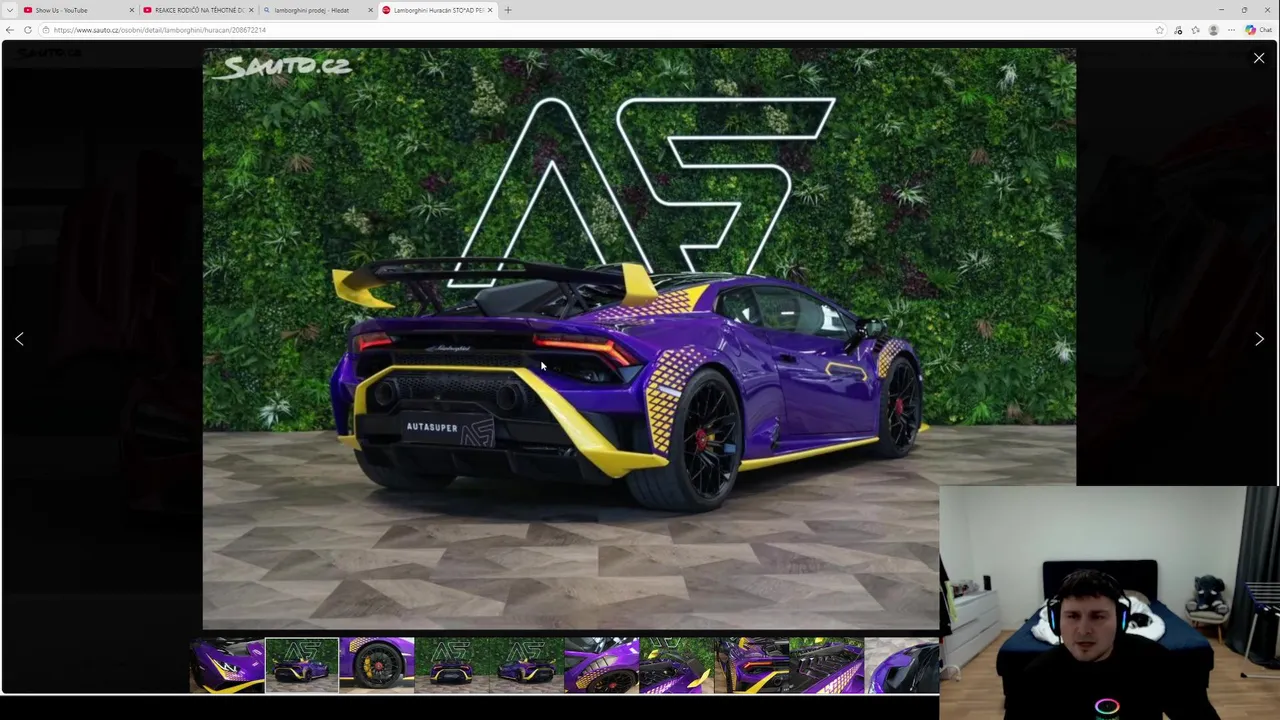Close the lamborghini prodej search tab
1280x720 pixels.
tap(371, 10)
